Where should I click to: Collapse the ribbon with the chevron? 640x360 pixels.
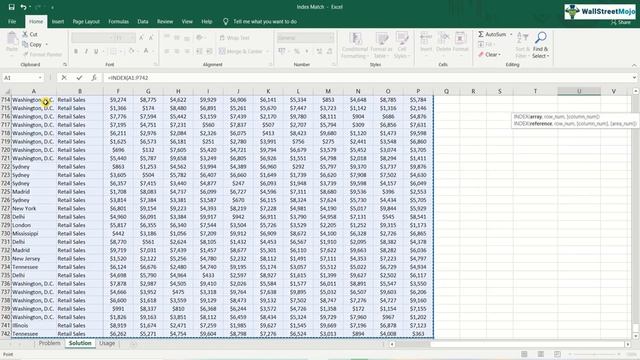pyautogui.click(x=634, y=65)
